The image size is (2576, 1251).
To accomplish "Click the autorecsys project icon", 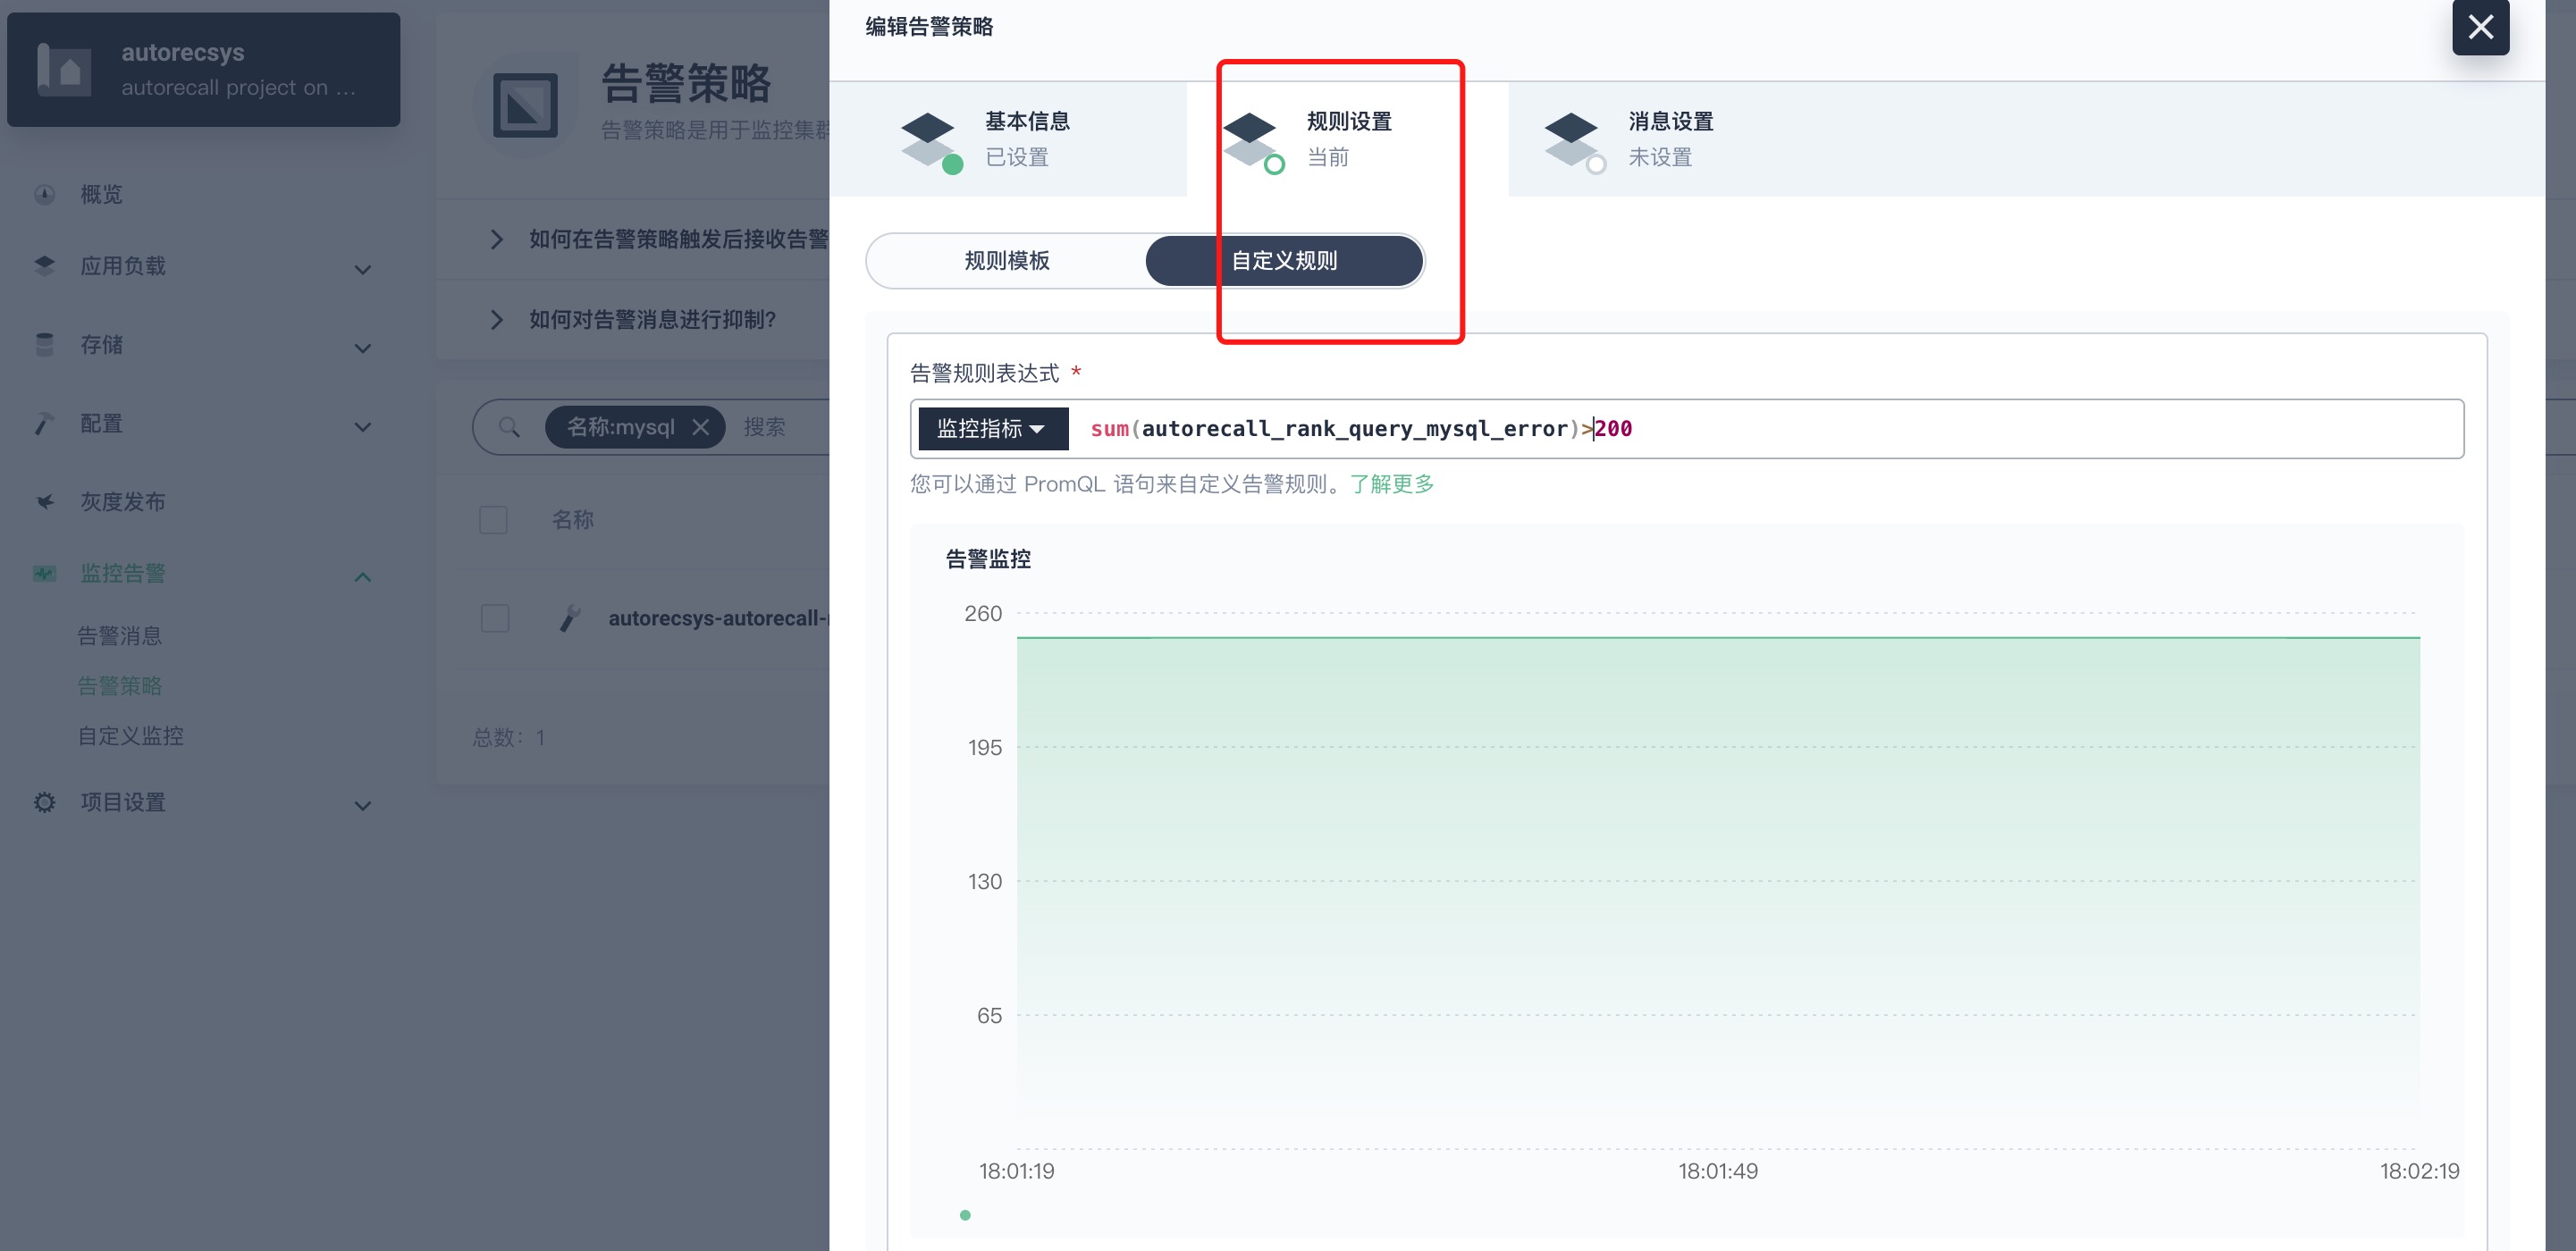I will click(x=64, y=69).
